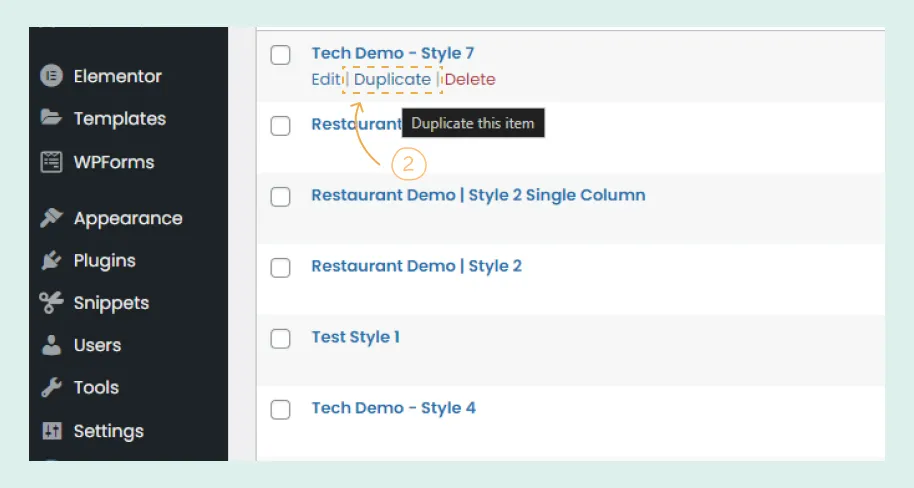Tick checkbox for the row under Tech Demo - Style 7
The height and width of the screenshot is (488, 914).
(280, 125)
